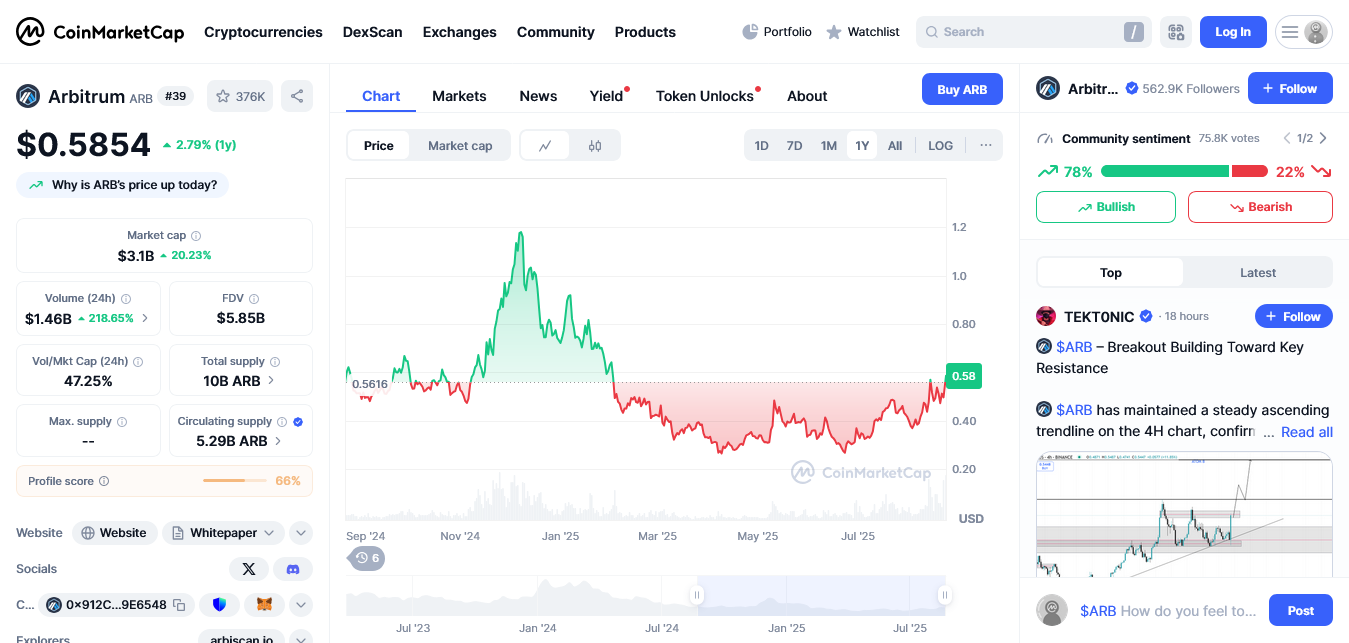Click the Buy ARB button
Viewport: 1349px width, 643px height.
pyautogui.click(x=962, y=89)
